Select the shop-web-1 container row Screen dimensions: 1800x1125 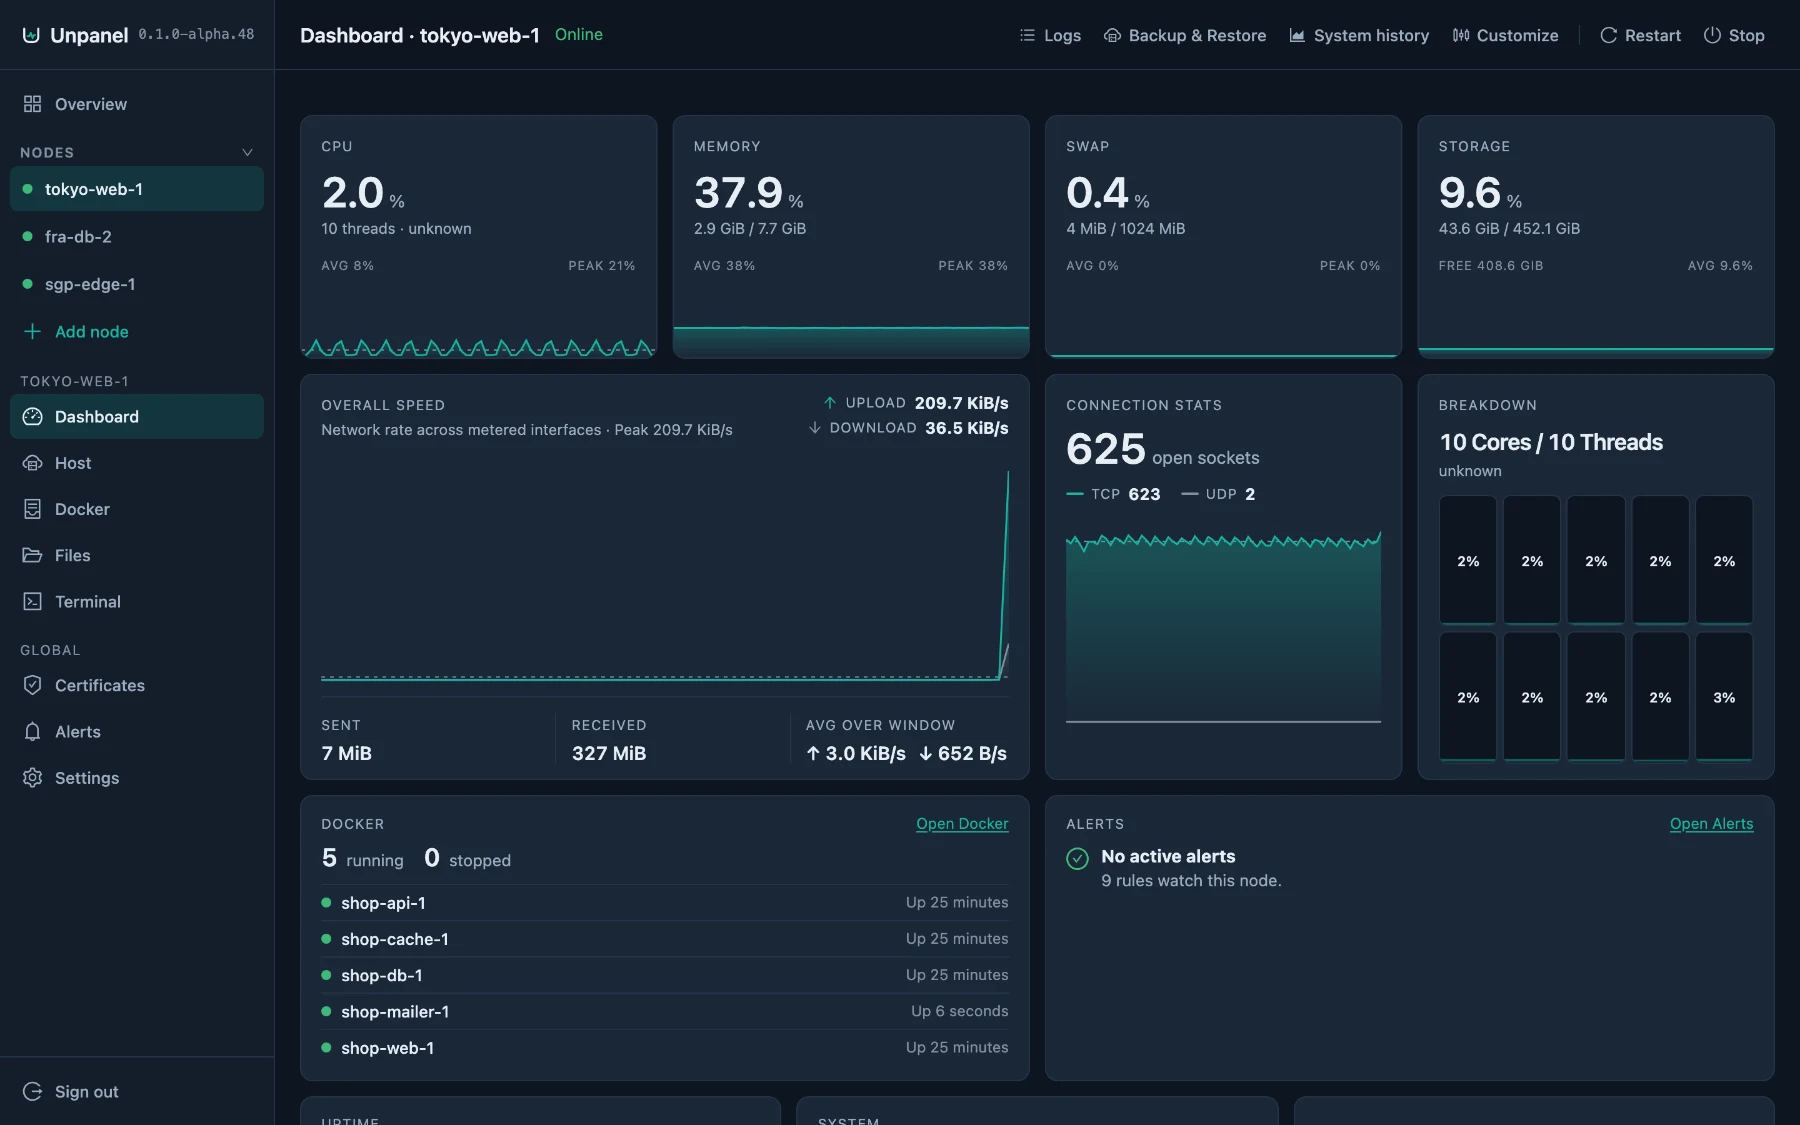tap(664, 1048)
